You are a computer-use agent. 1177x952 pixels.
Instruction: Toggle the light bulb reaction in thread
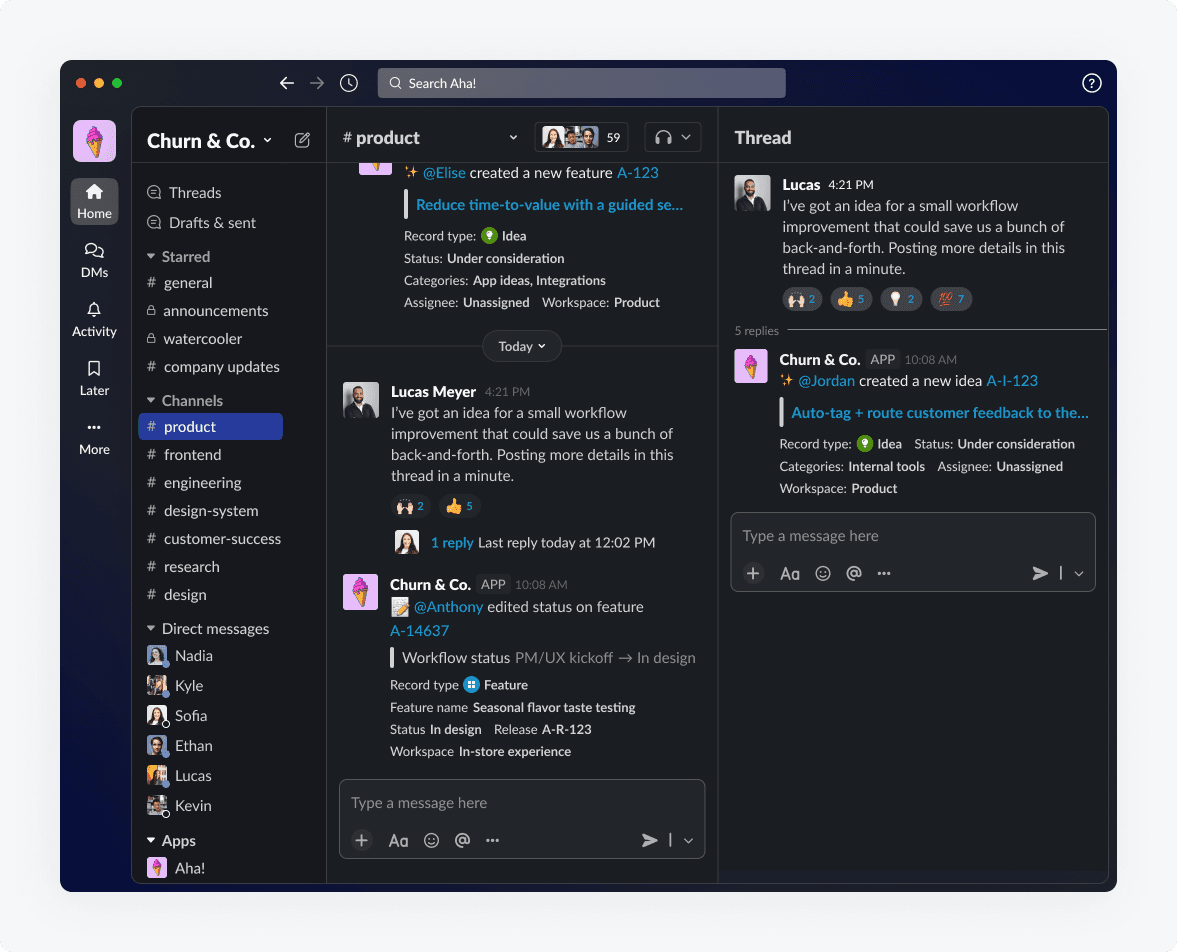(x=901, y=300)
